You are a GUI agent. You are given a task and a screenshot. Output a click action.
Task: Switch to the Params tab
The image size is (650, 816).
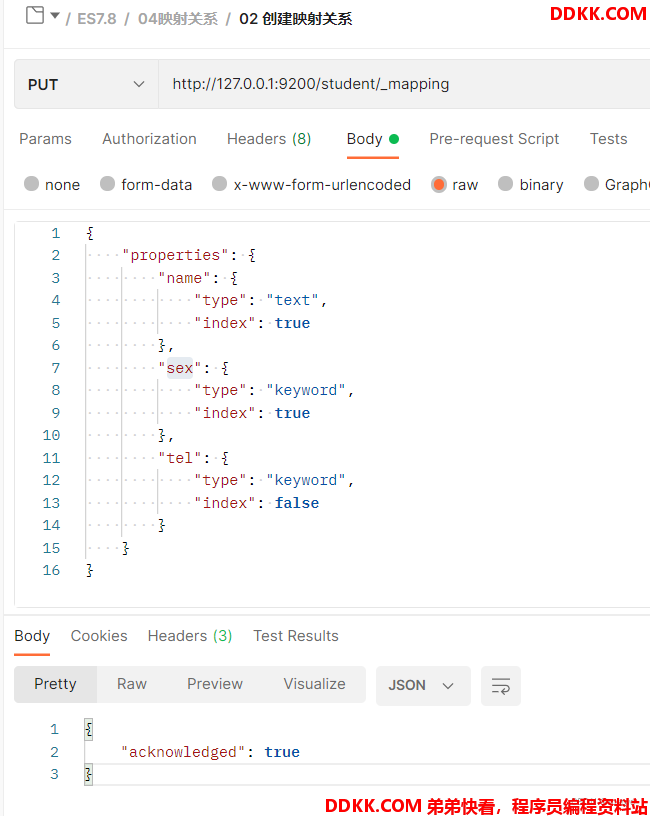point(45,139)
